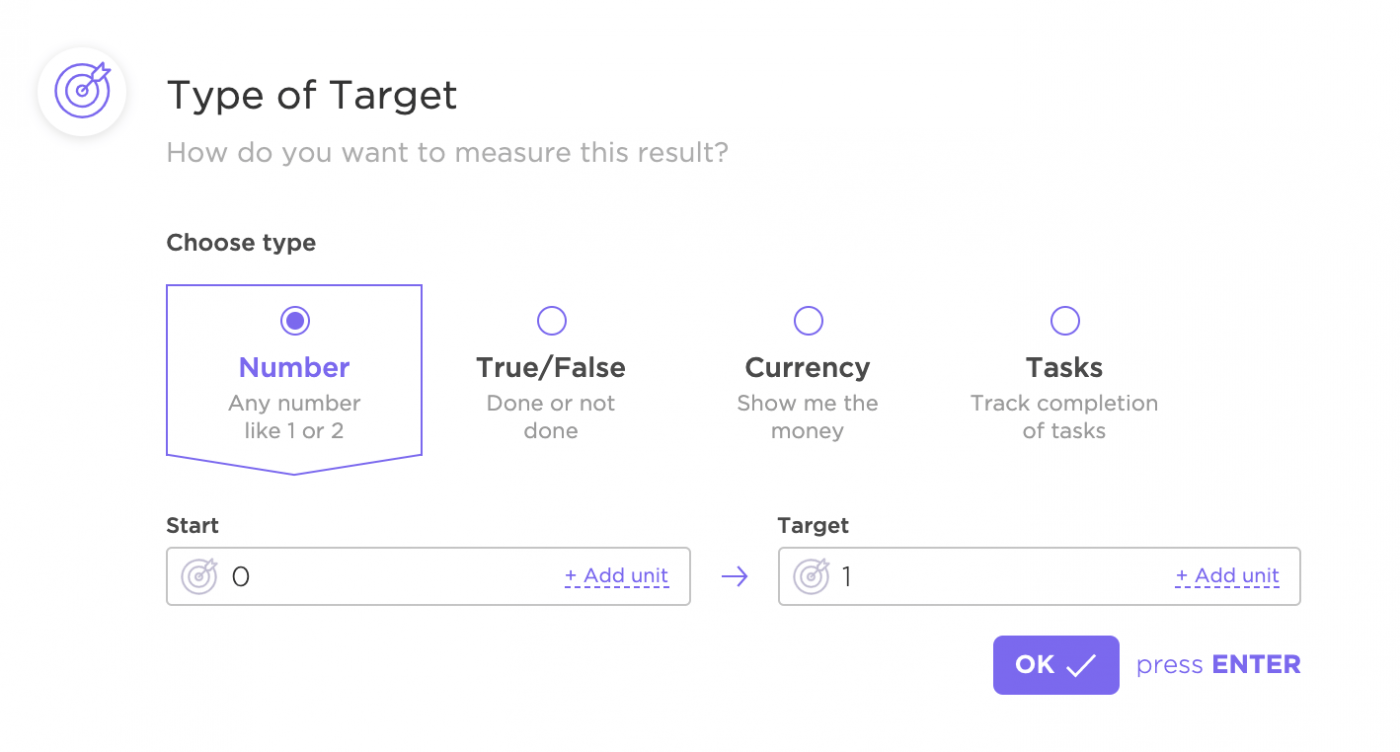Click the 'Track completion of tasks' description
This screenshot has height=752, width=1400.
(x=1064, y=417)
